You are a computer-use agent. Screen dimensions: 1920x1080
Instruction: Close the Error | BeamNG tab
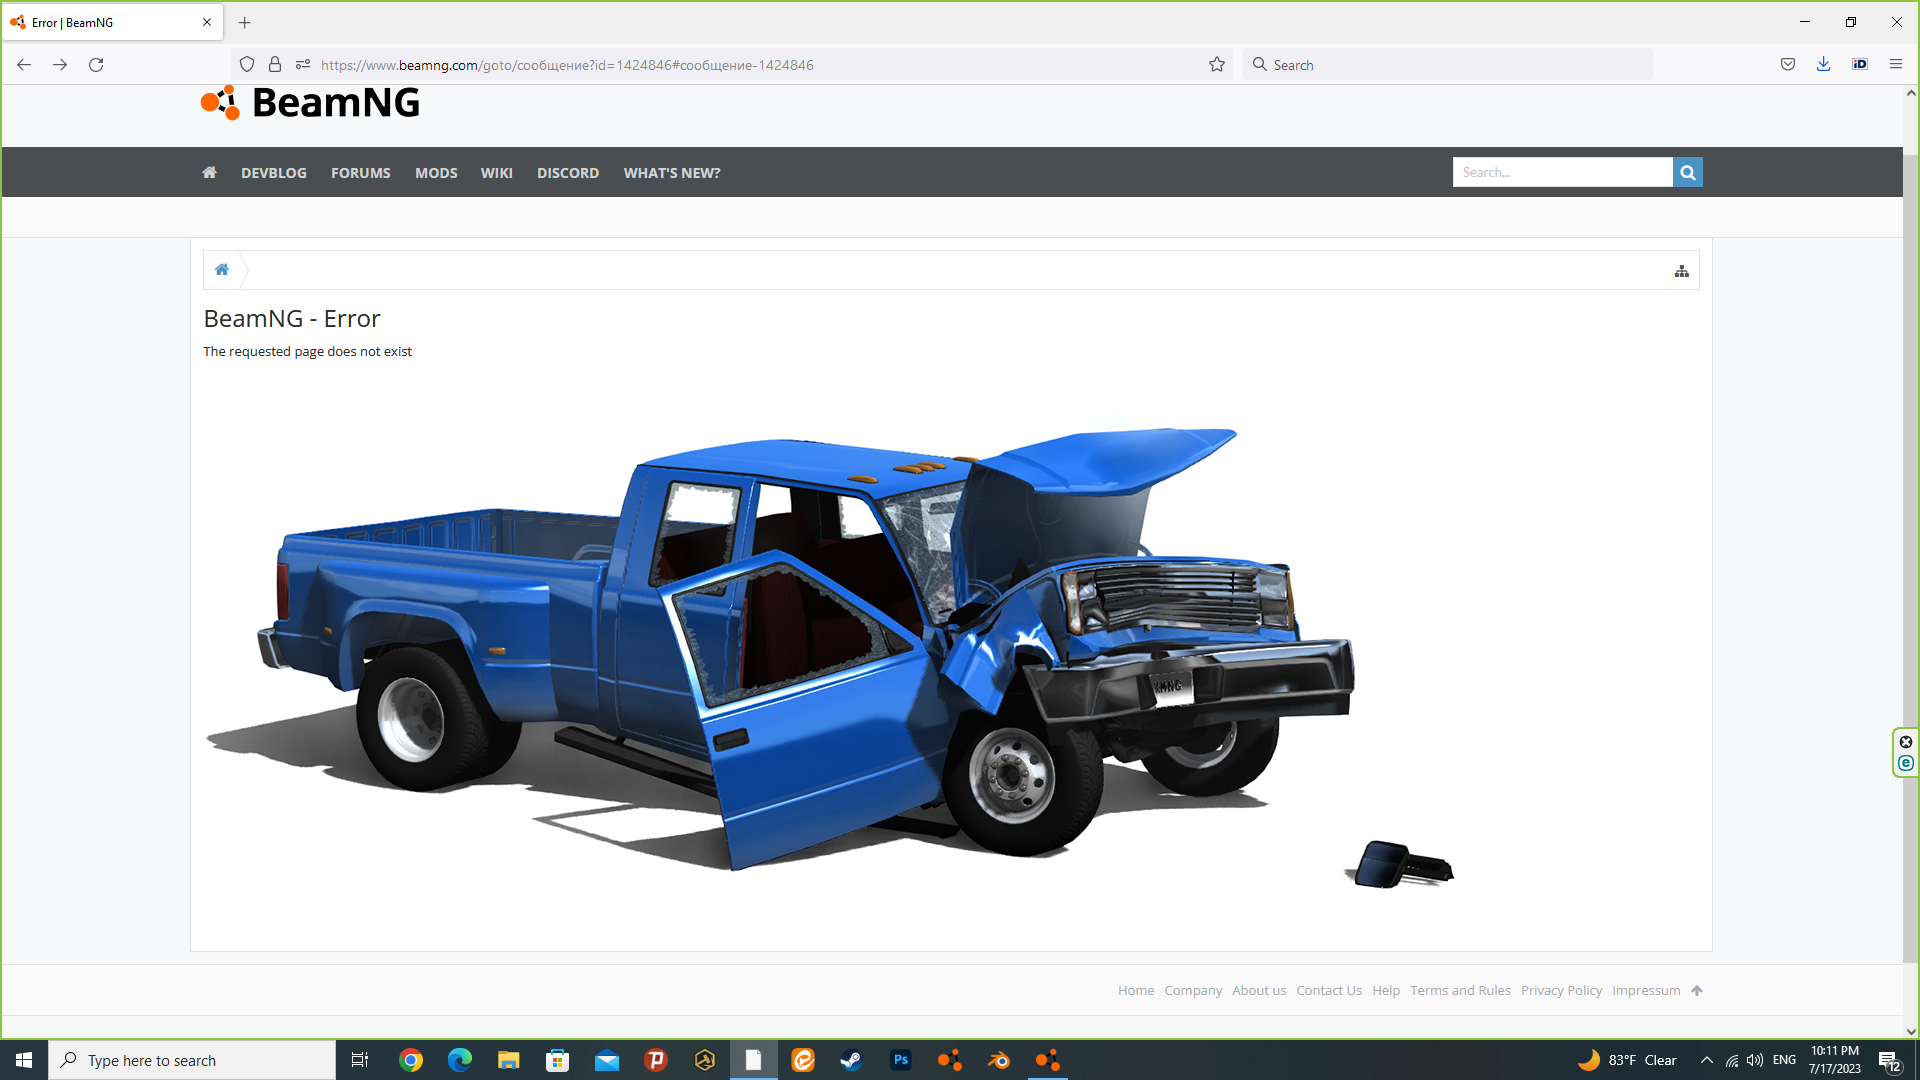207,22
